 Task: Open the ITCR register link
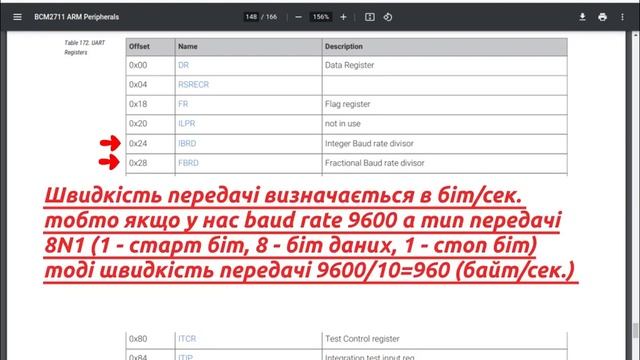pyautogui.click(x=187, y=339)
